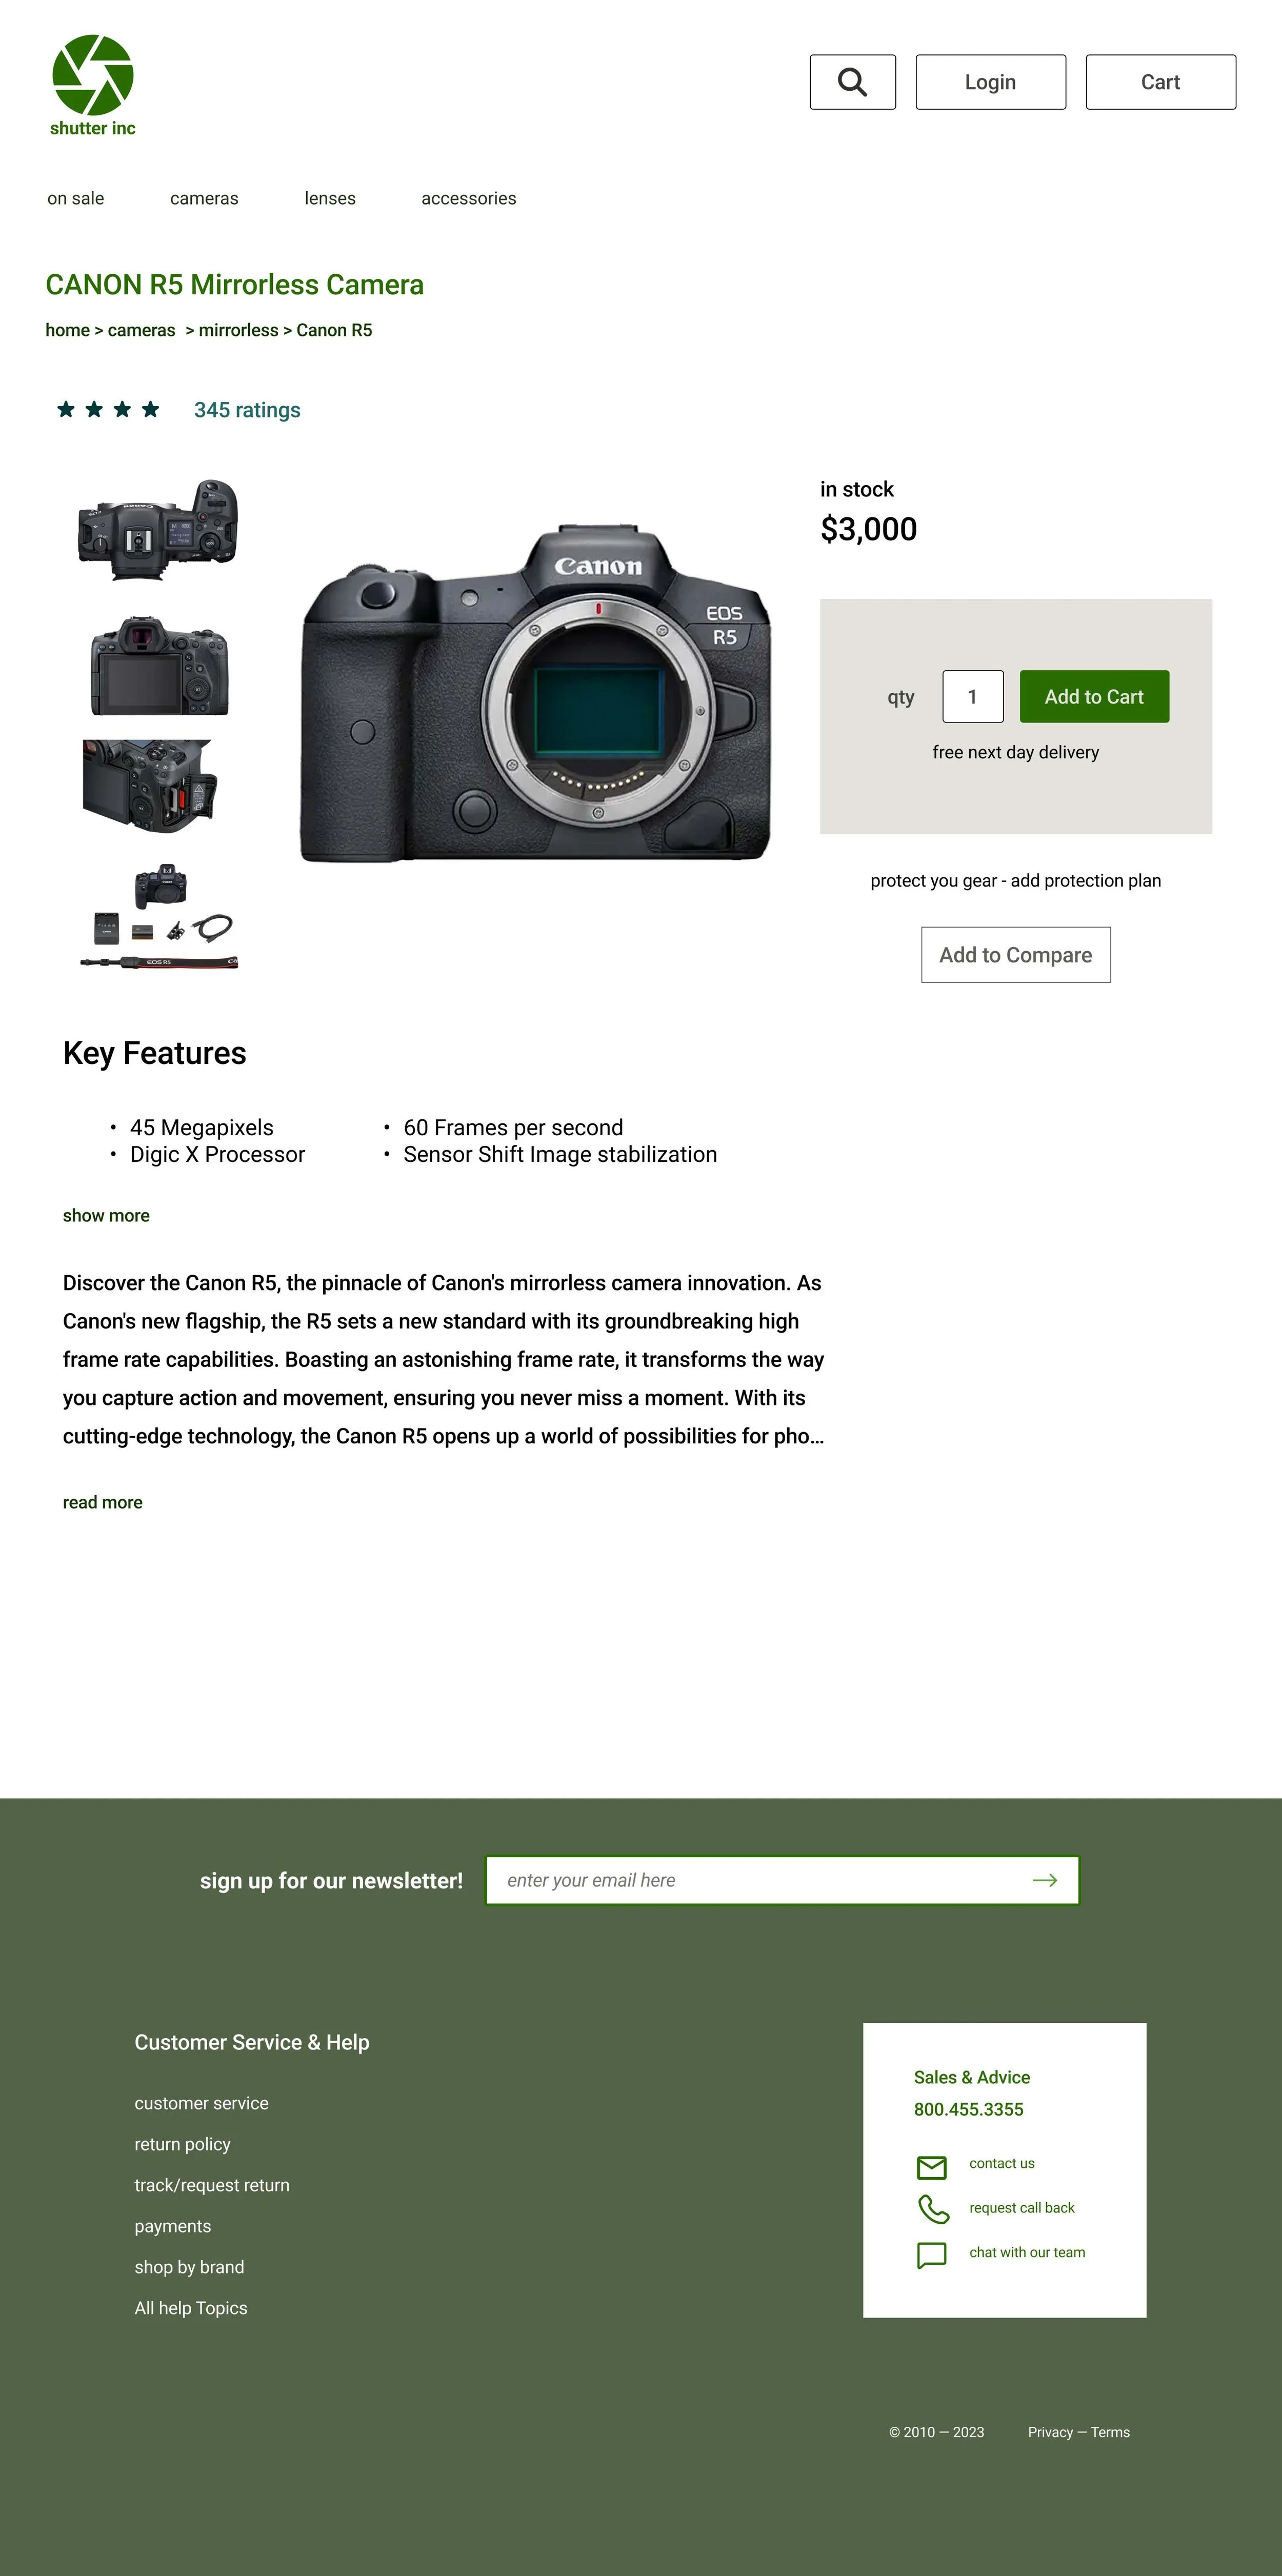
Task: Click the newsletter email input field
Action: (x=782, y=1880)
